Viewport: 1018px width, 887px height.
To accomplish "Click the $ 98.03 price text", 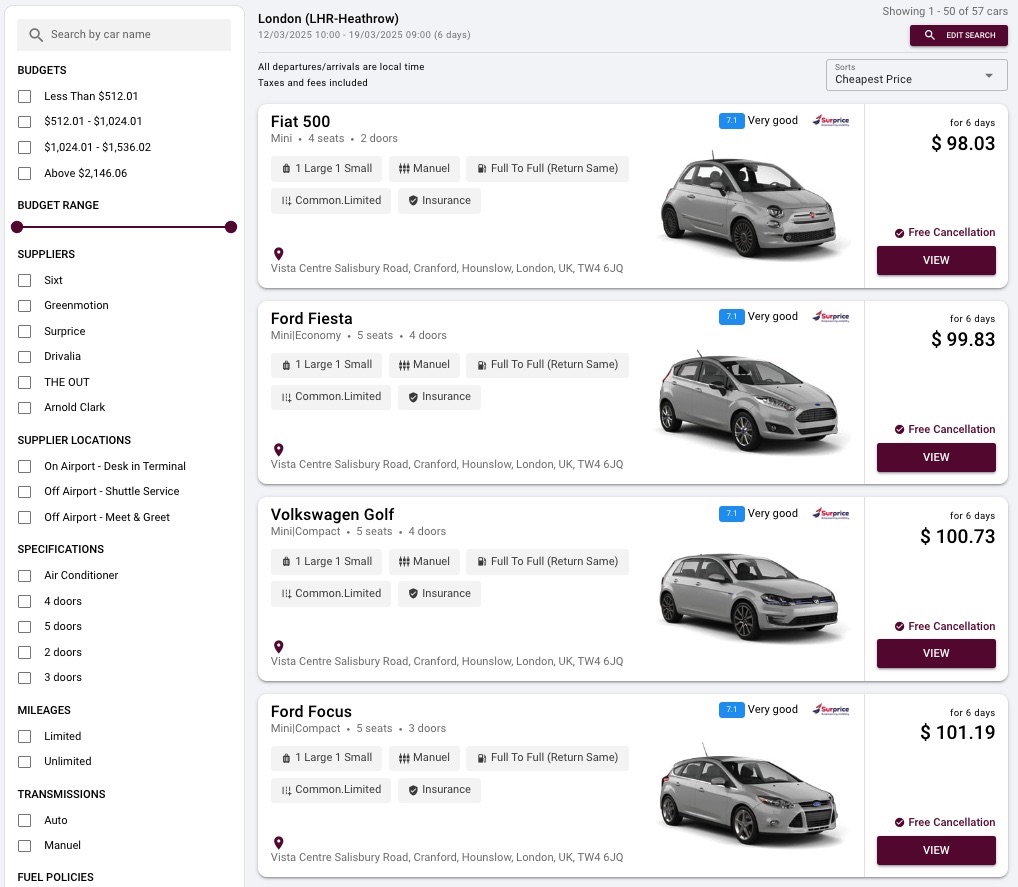I will tap(963, 144).
